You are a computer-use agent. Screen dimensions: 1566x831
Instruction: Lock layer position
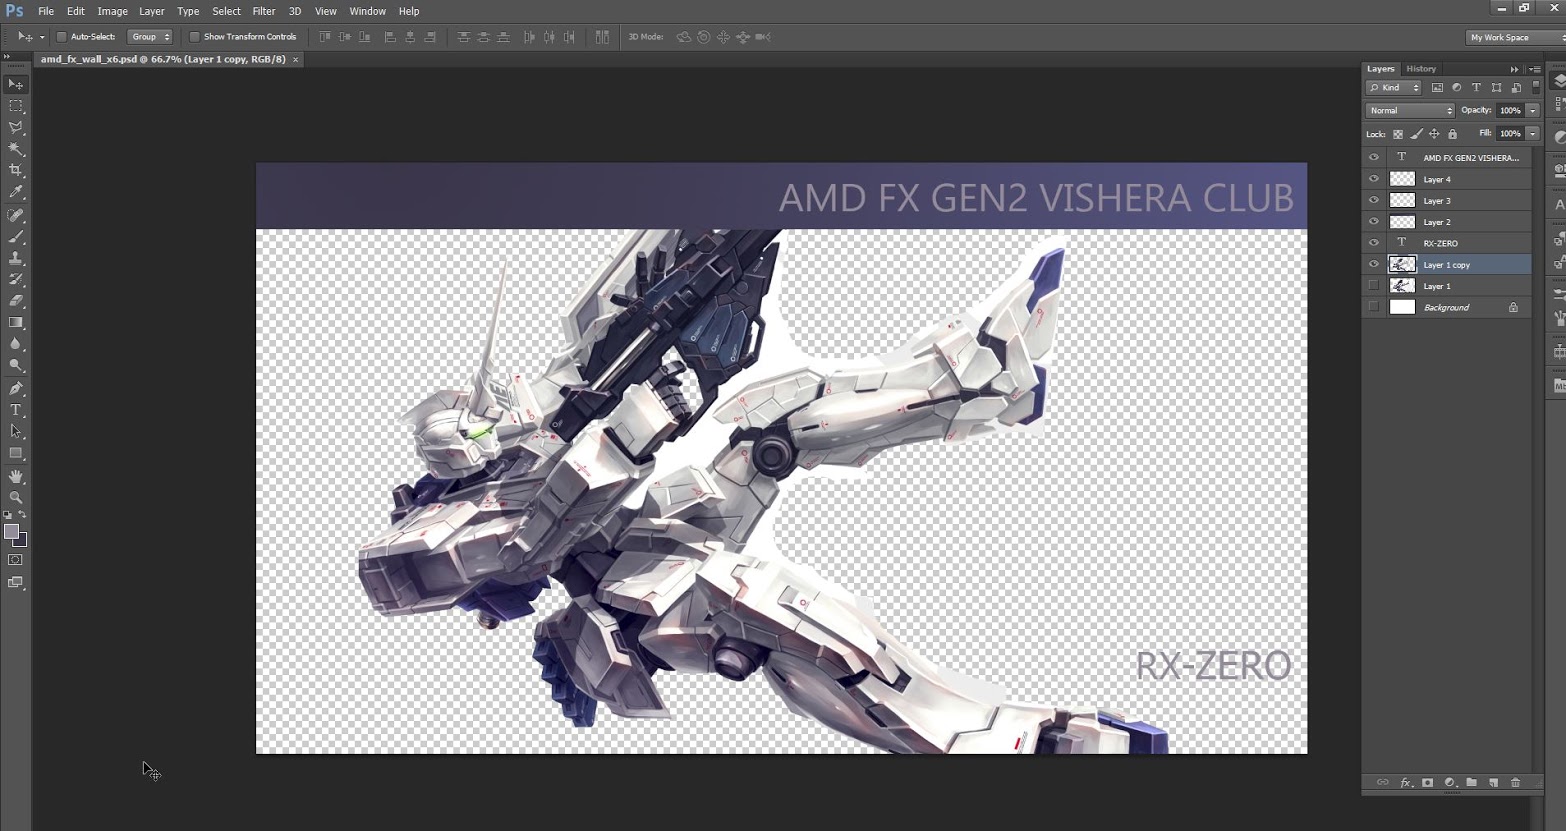[x=1434, y=134]
